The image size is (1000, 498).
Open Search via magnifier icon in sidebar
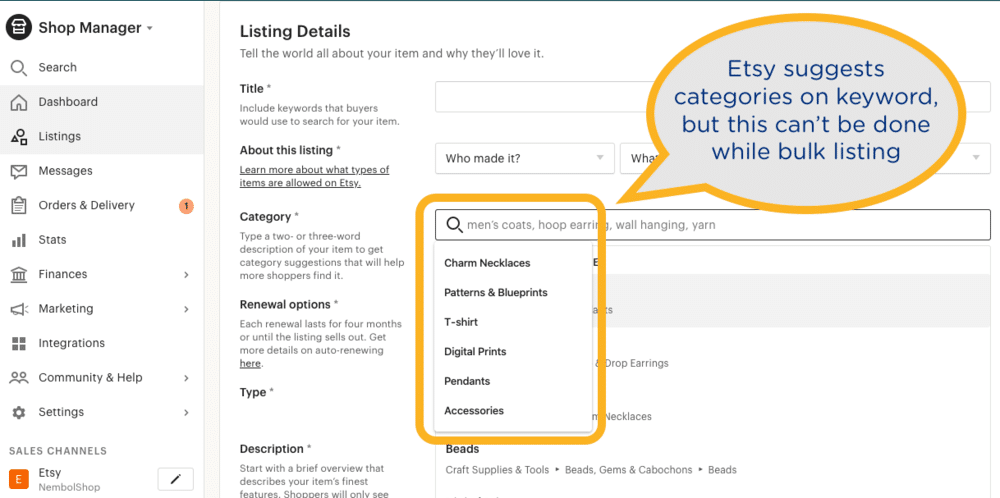[19, 68]
